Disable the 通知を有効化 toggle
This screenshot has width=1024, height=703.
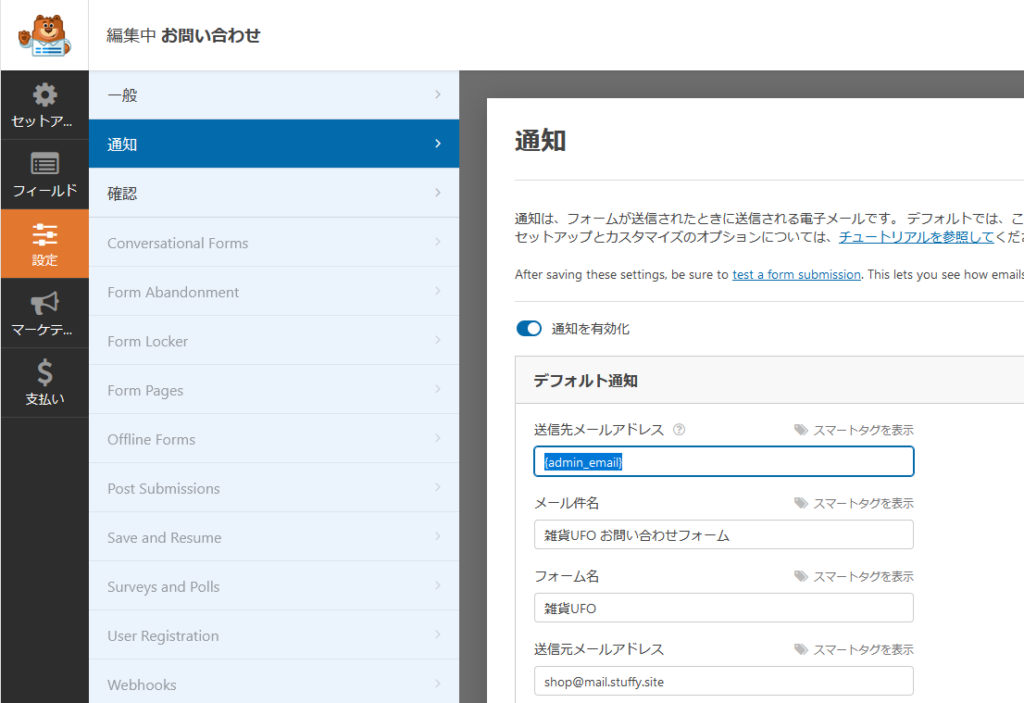pos(528,328)
